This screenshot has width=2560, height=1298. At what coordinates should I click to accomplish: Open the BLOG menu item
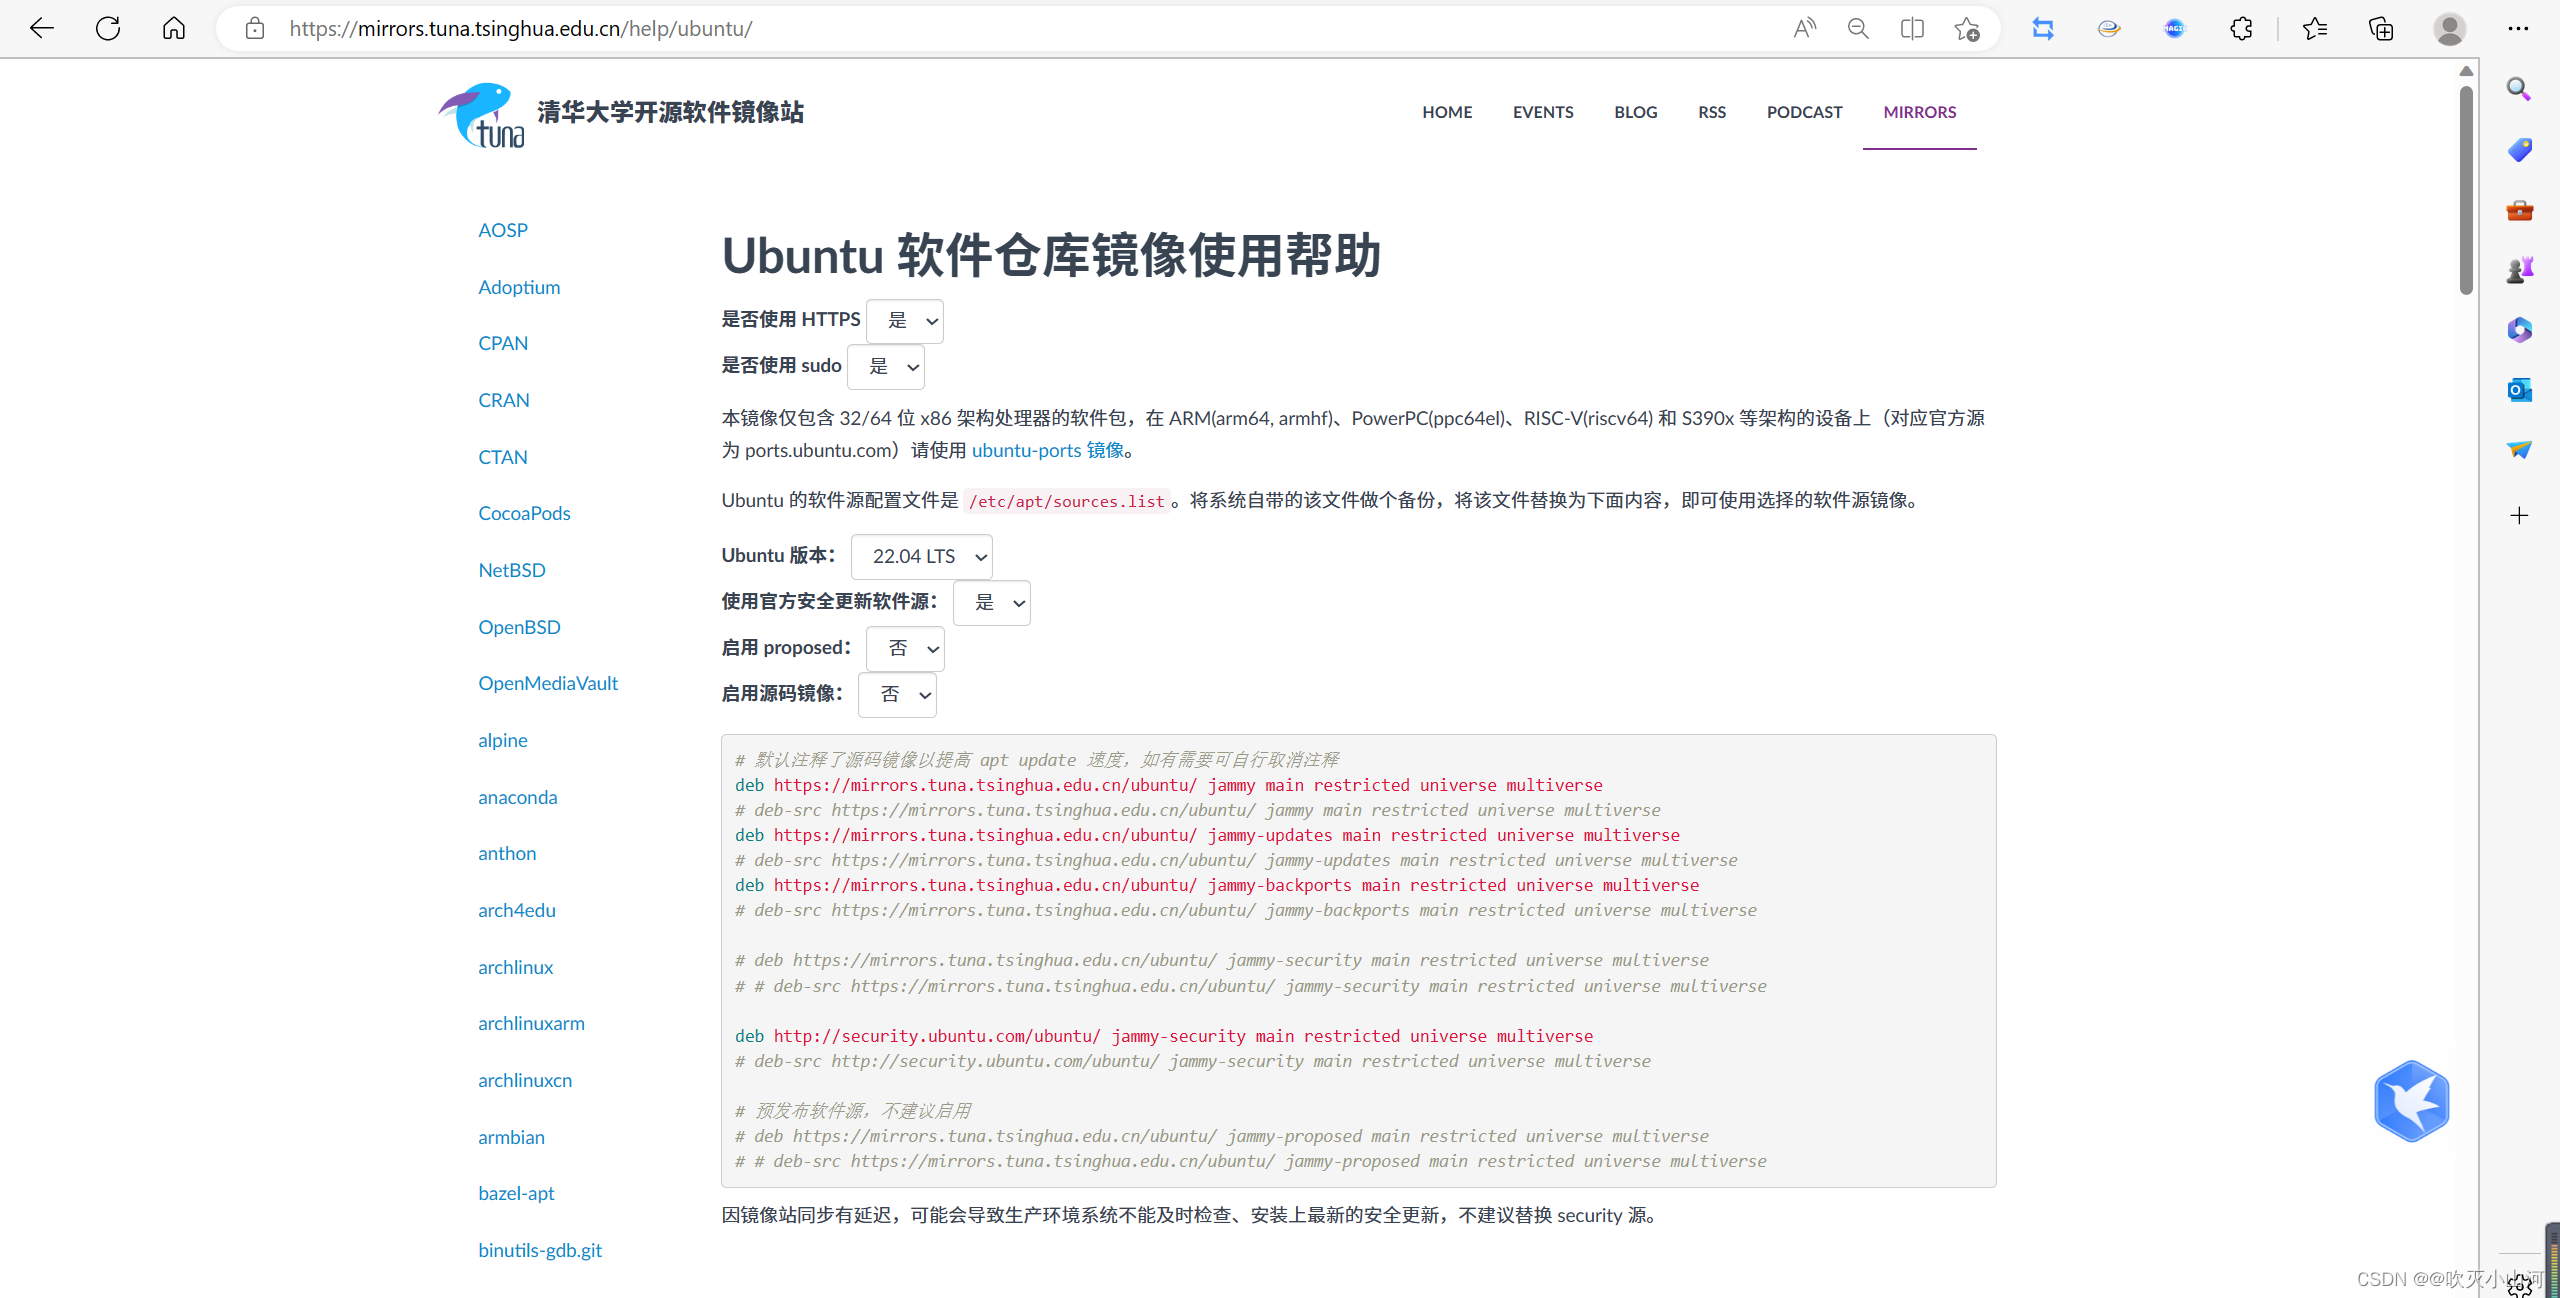[x=1636, y=112]
